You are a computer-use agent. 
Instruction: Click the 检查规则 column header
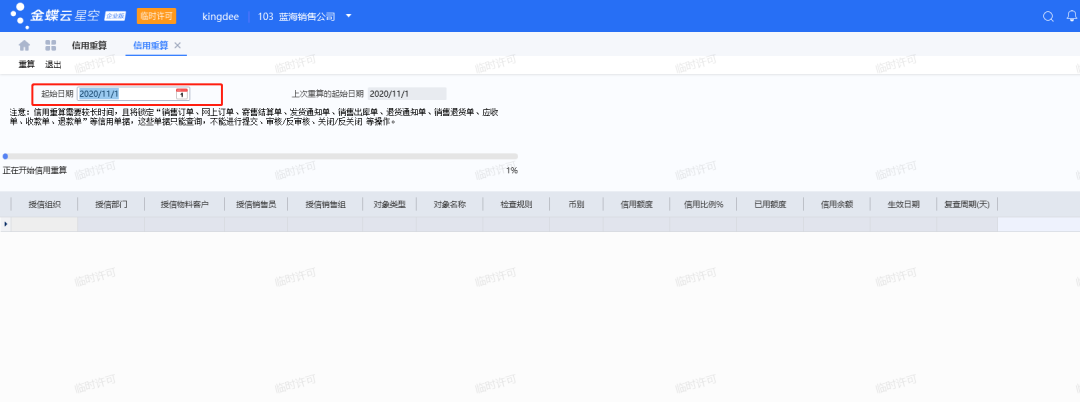(517, 204)
